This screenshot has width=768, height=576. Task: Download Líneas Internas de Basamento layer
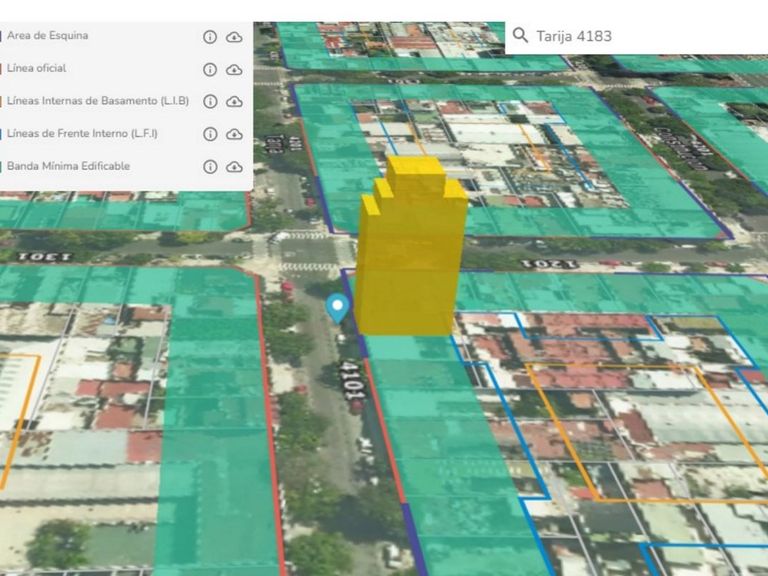234,101
